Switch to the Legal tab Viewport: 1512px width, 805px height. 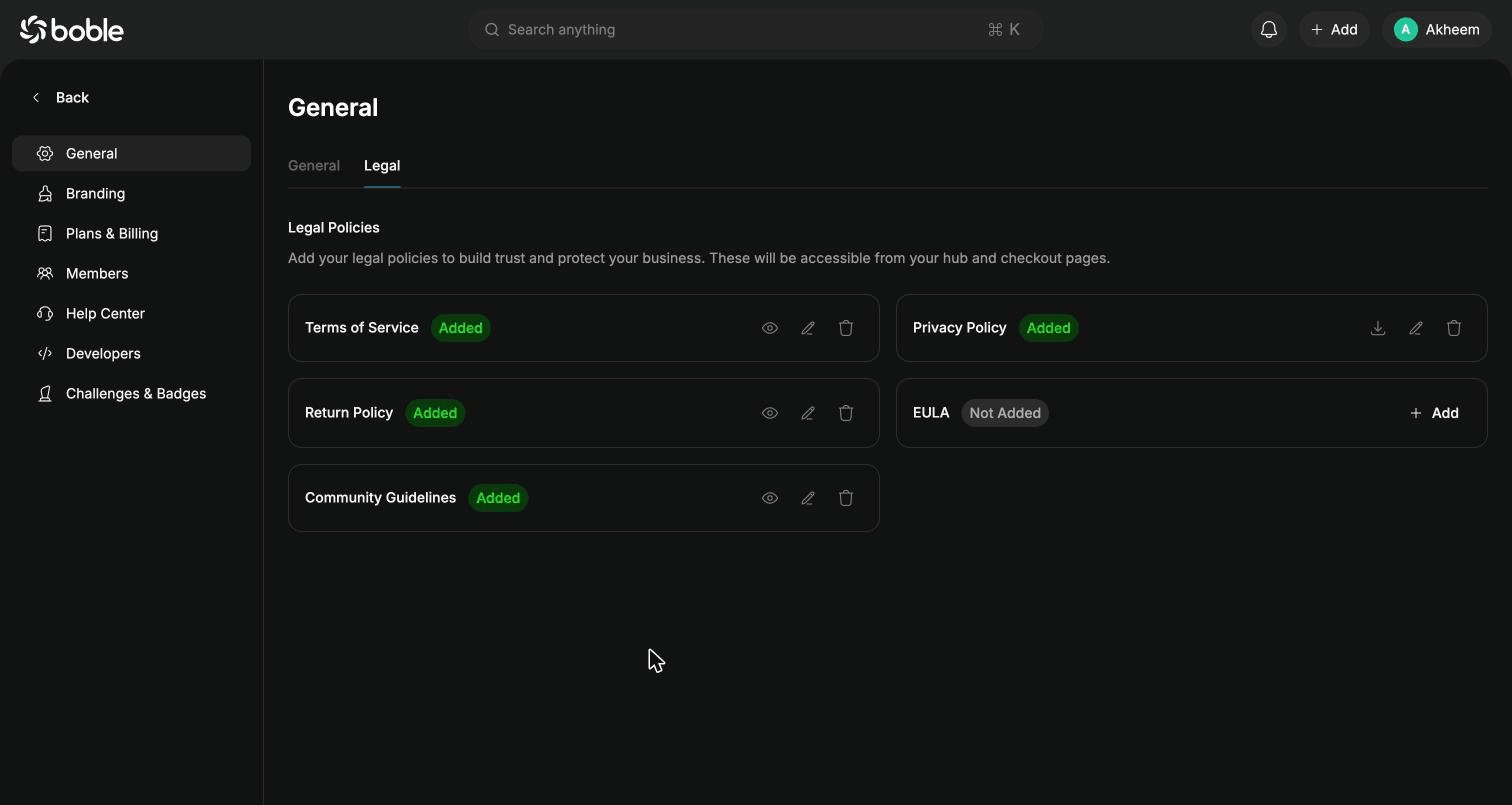[382, 166]
